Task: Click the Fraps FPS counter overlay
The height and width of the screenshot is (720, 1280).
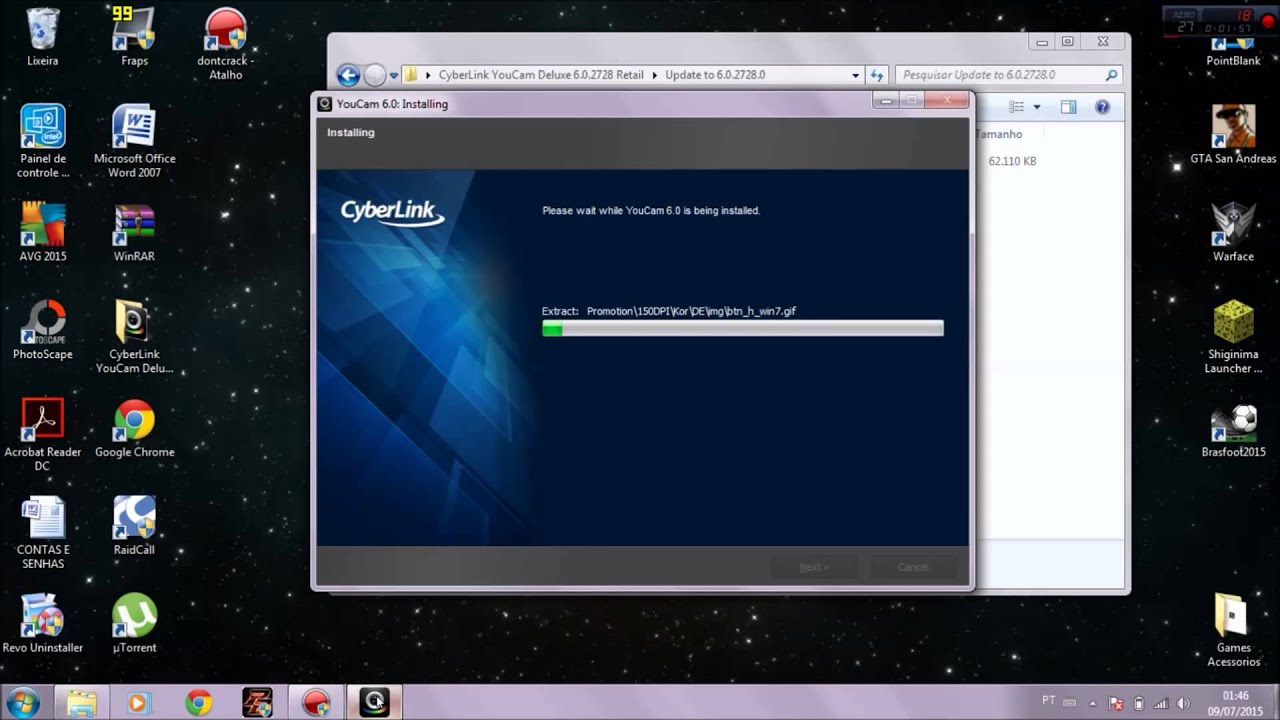Action: click(123, 13)
